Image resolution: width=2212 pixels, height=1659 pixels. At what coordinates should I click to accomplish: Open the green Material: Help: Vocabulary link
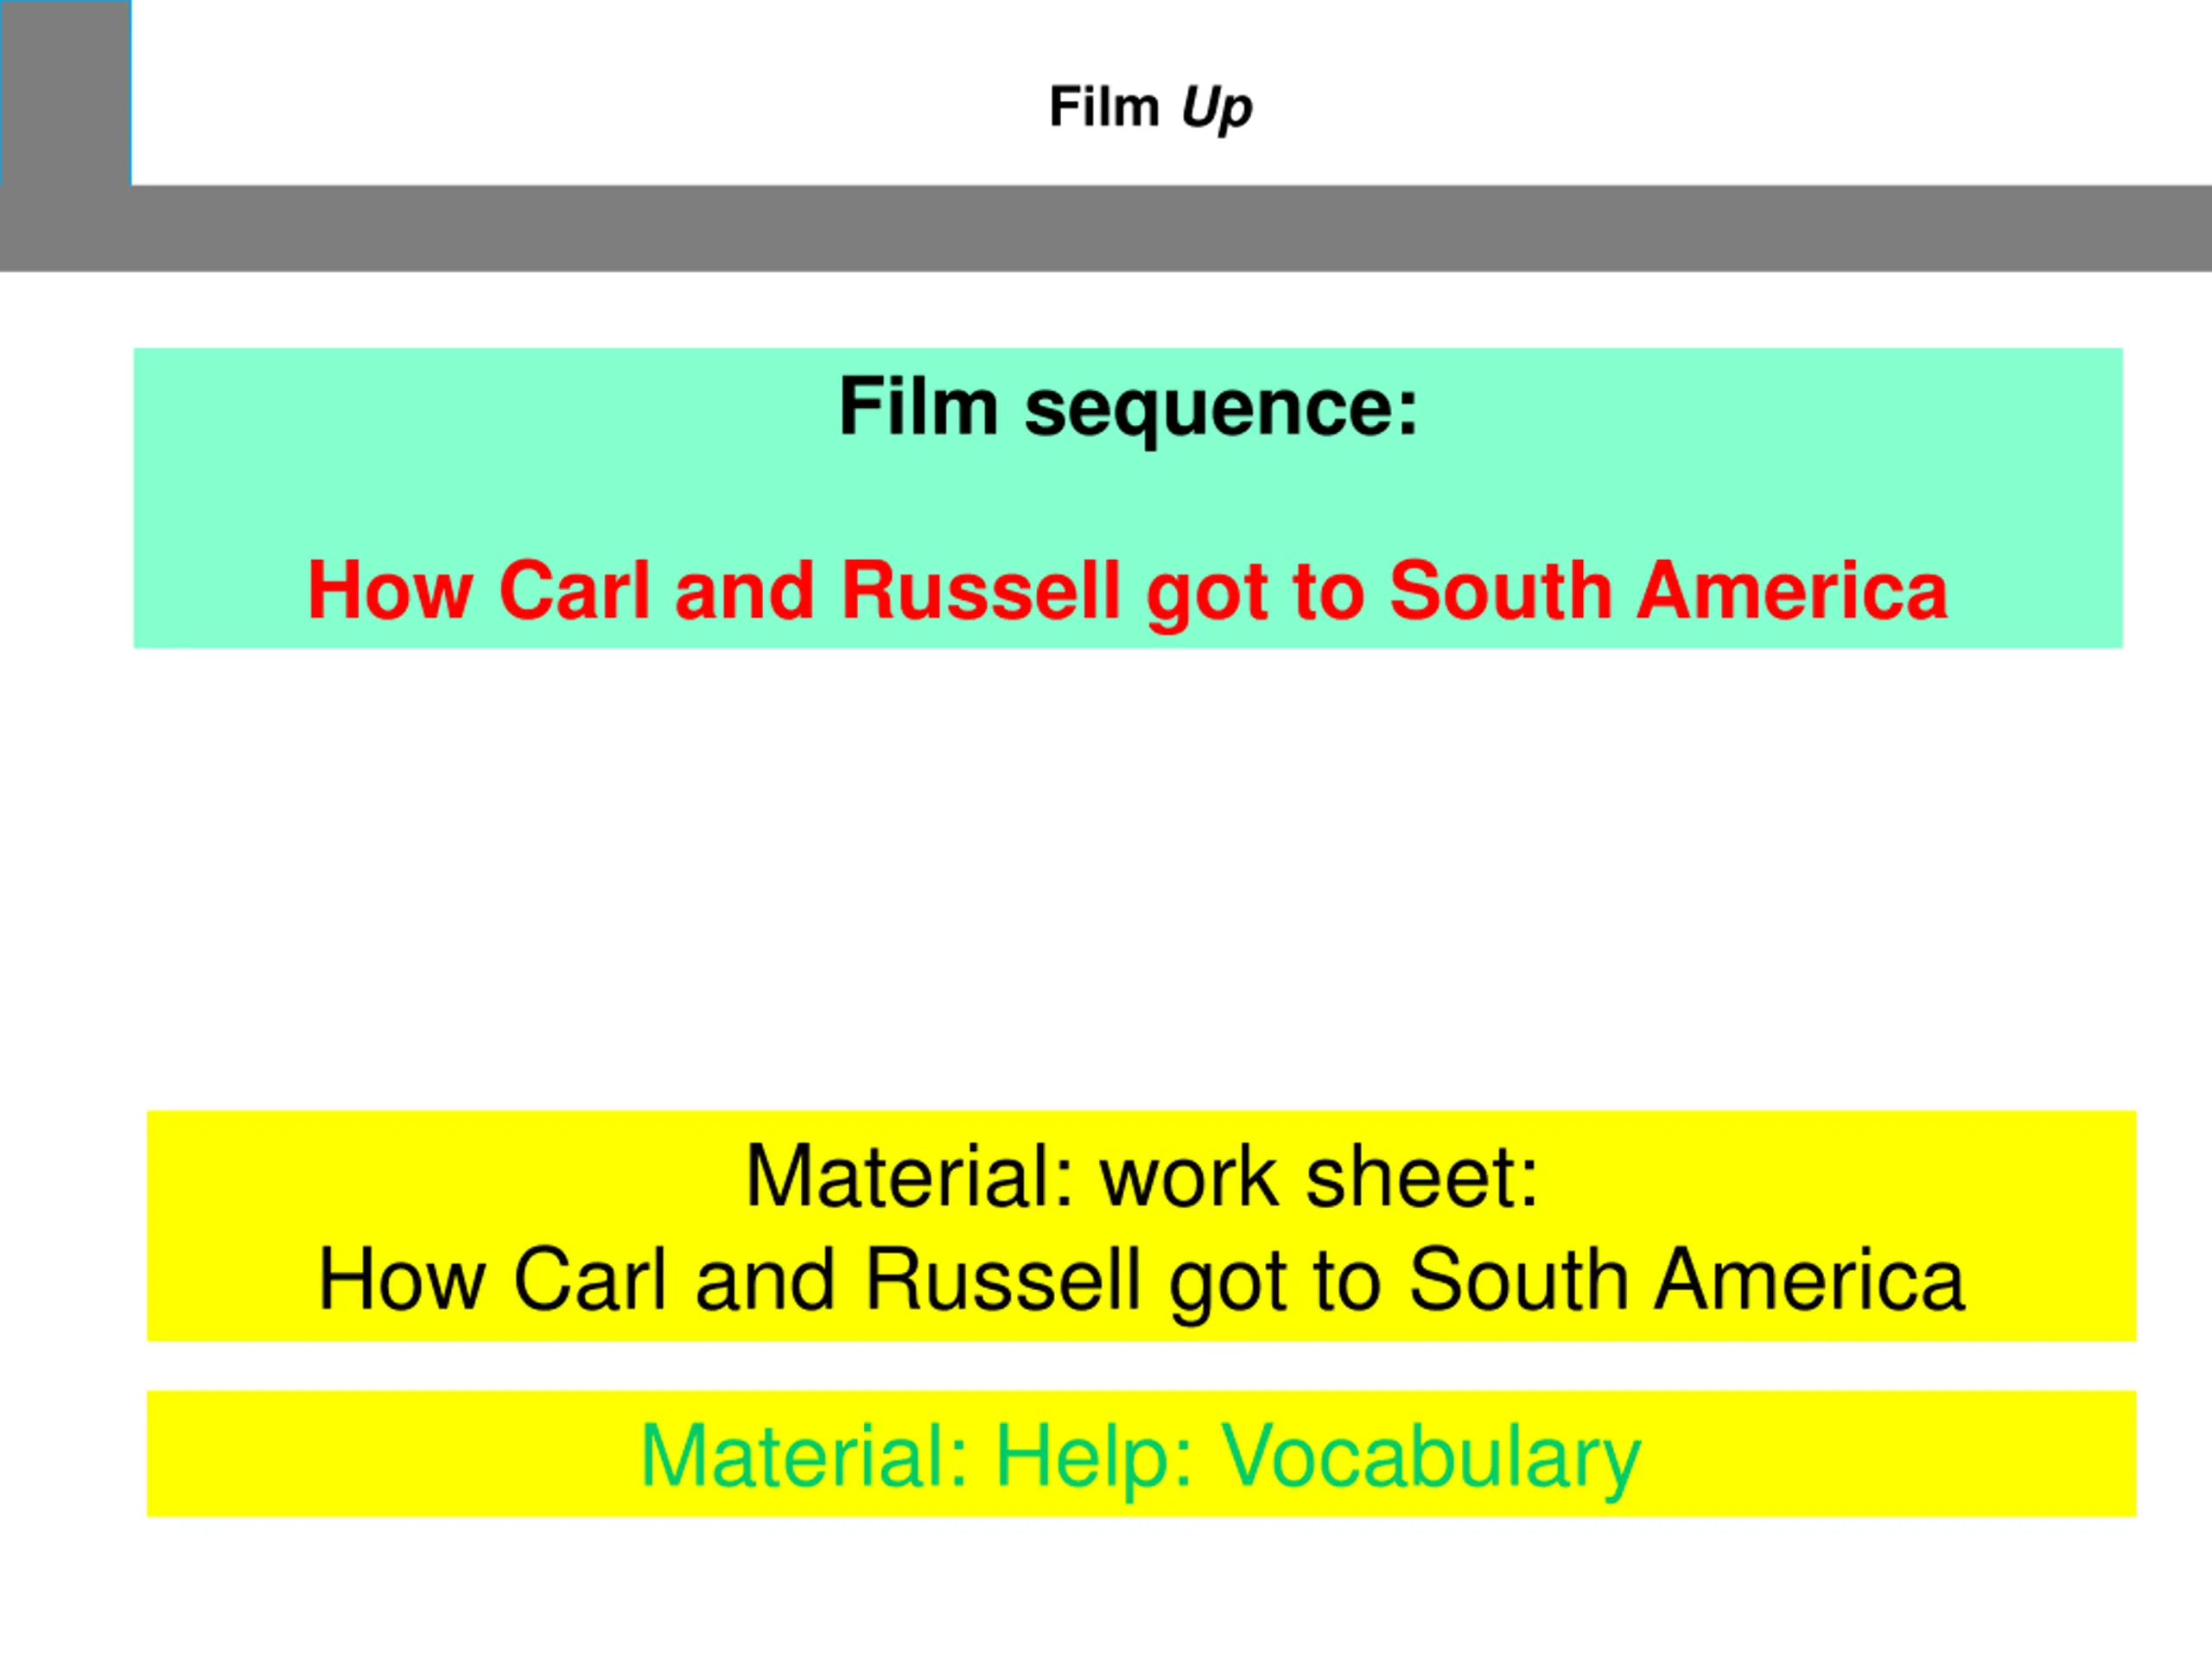click(x=1141, y=1457)
